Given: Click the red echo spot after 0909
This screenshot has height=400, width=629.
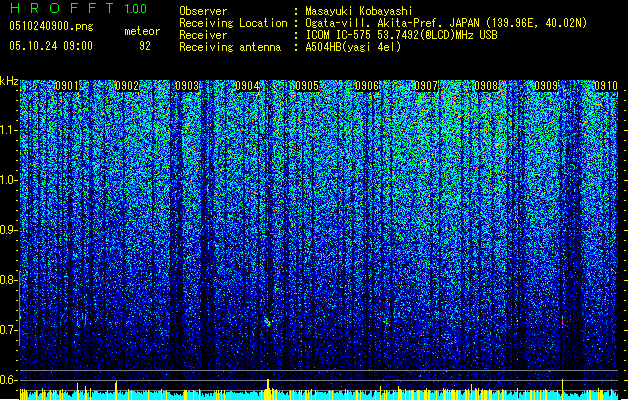Looking at the screenshot, I should 562,320.
